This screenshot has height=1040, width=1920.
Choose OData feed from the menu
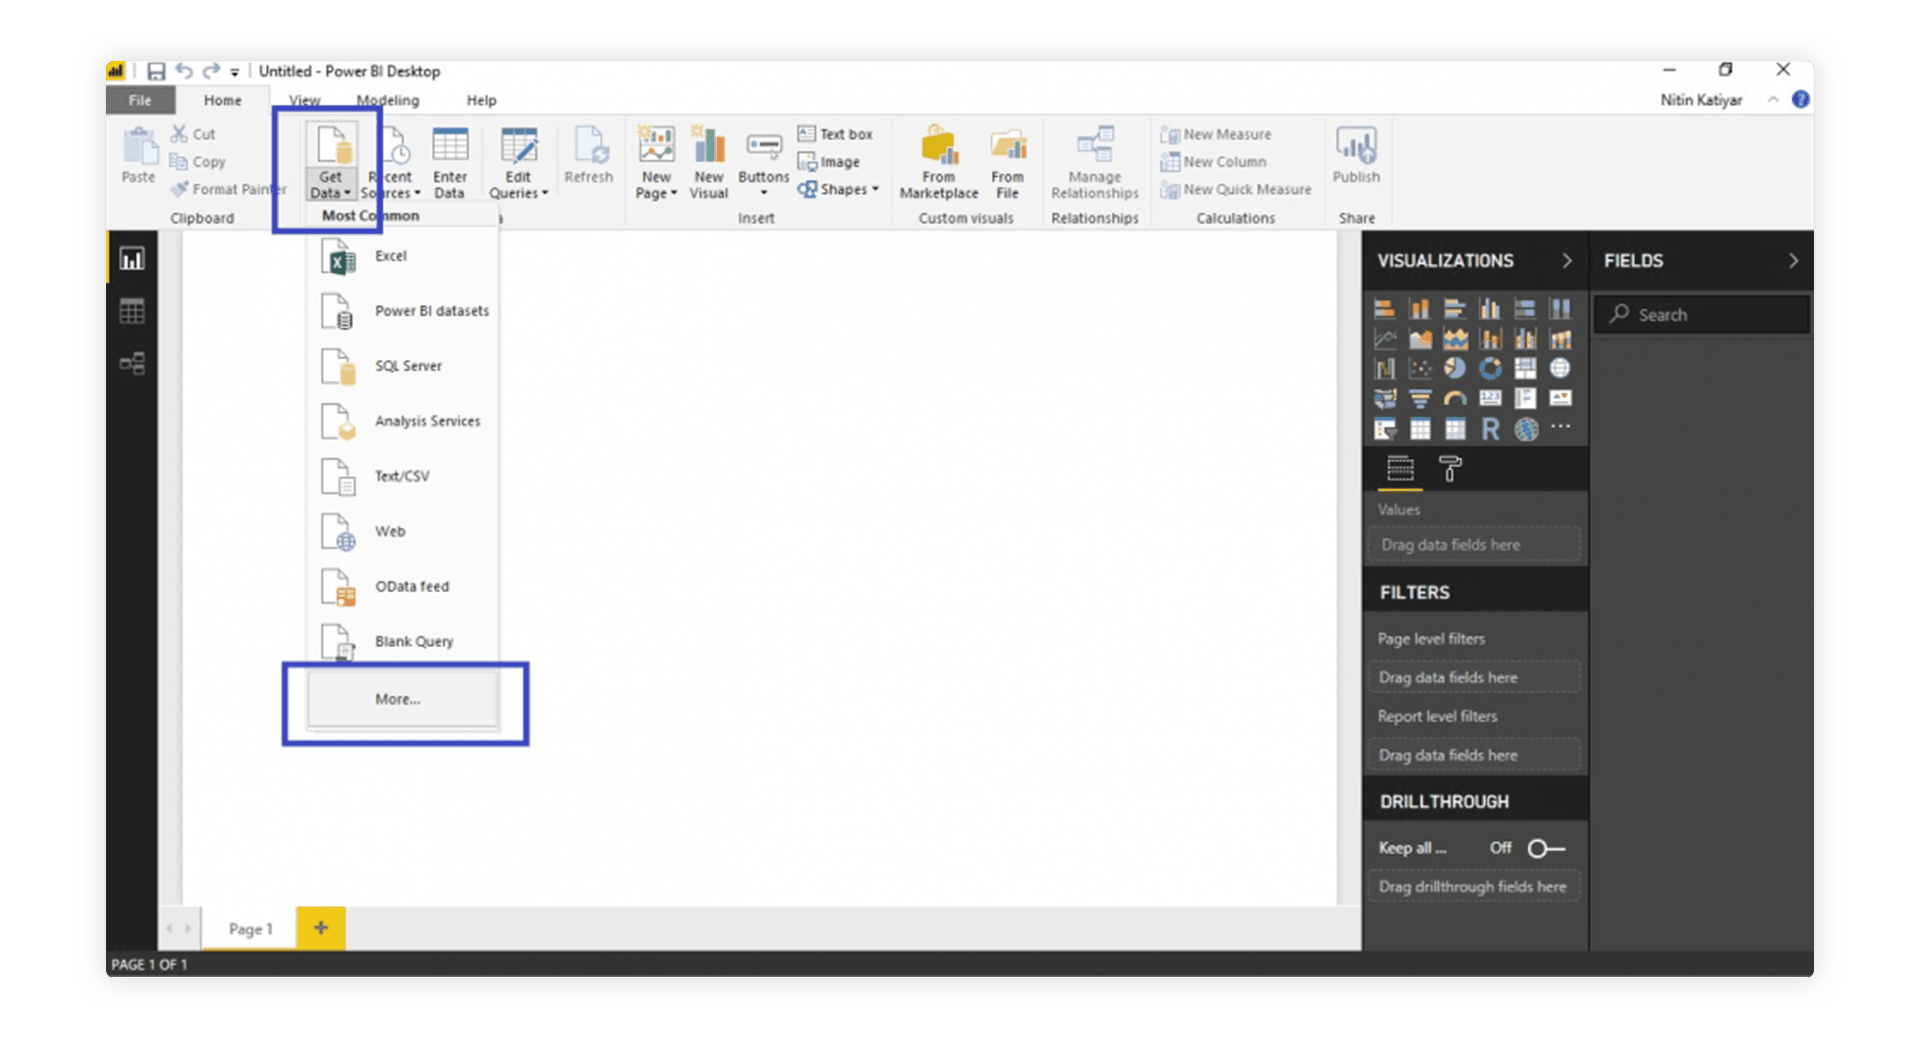pyautogui.click(x=402, y=586)
